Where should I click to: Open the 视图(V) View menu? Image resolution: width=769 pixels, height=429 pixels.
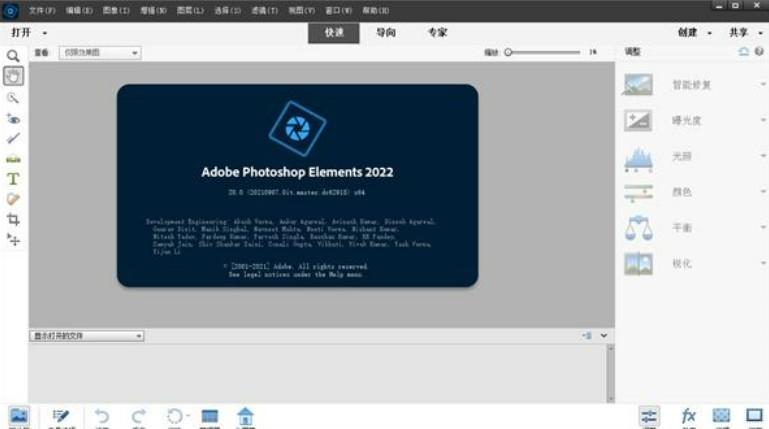(302, 10)
